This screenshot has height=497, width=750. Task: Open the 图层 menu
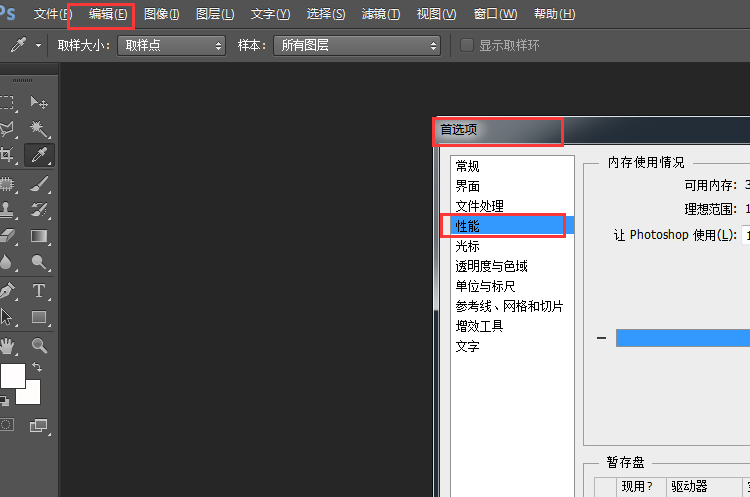tap(215, 14)
